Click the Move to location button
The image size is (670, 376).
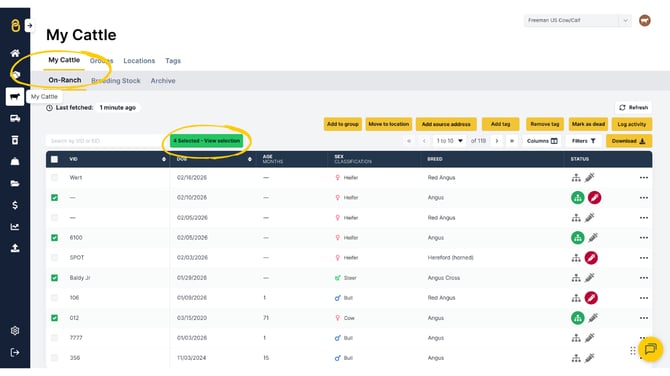(388, 124)
